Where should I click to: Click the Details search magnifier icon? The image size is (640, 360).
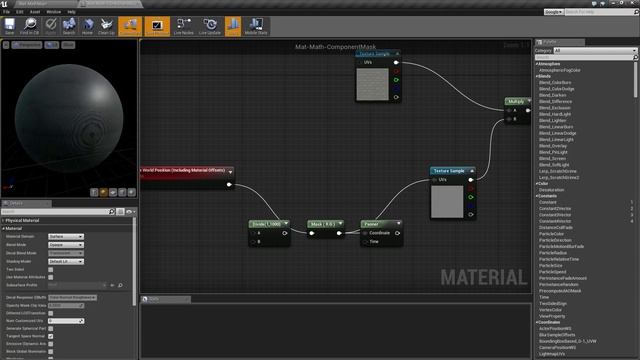pos(111,211)
